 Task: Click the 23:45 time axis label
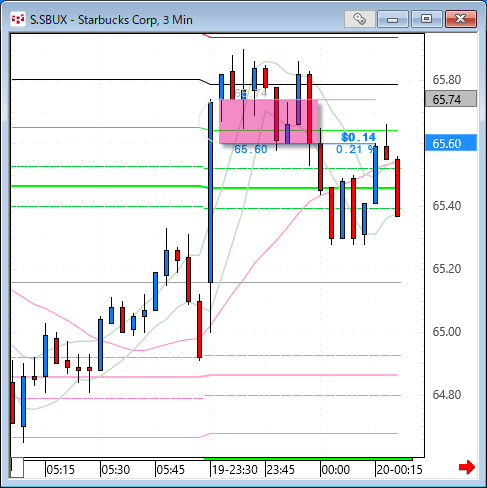point(281,470)
